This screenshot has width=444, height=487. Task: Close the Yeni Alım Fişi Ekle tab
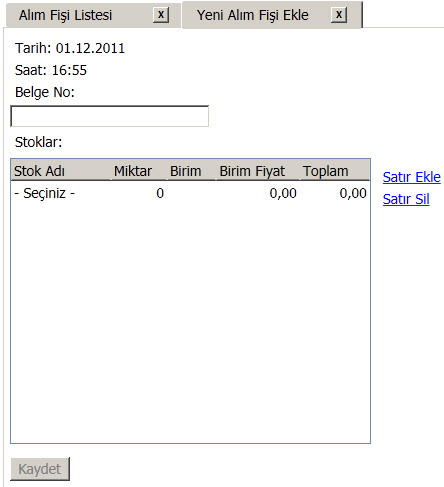pos(339,15)
